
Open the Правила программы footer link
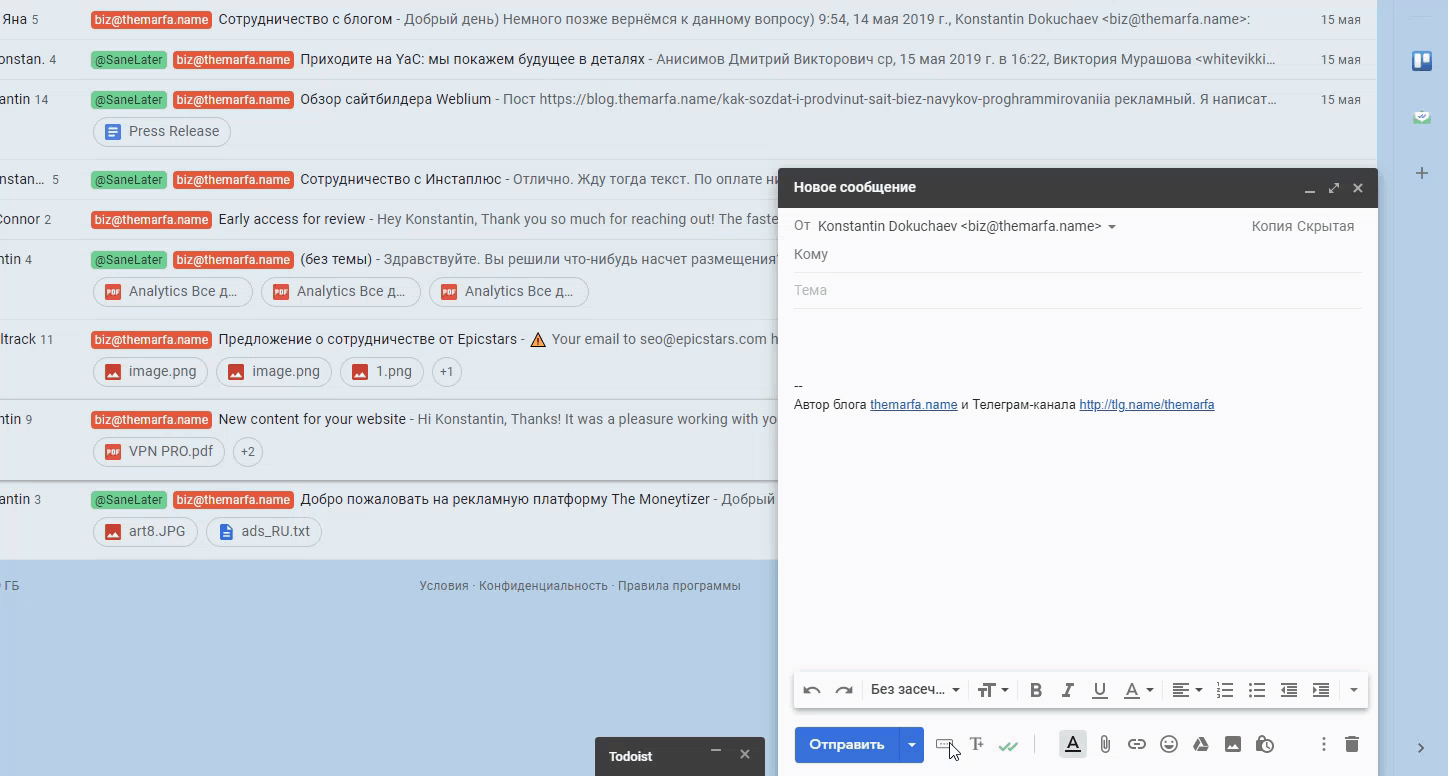coord(679,586)
